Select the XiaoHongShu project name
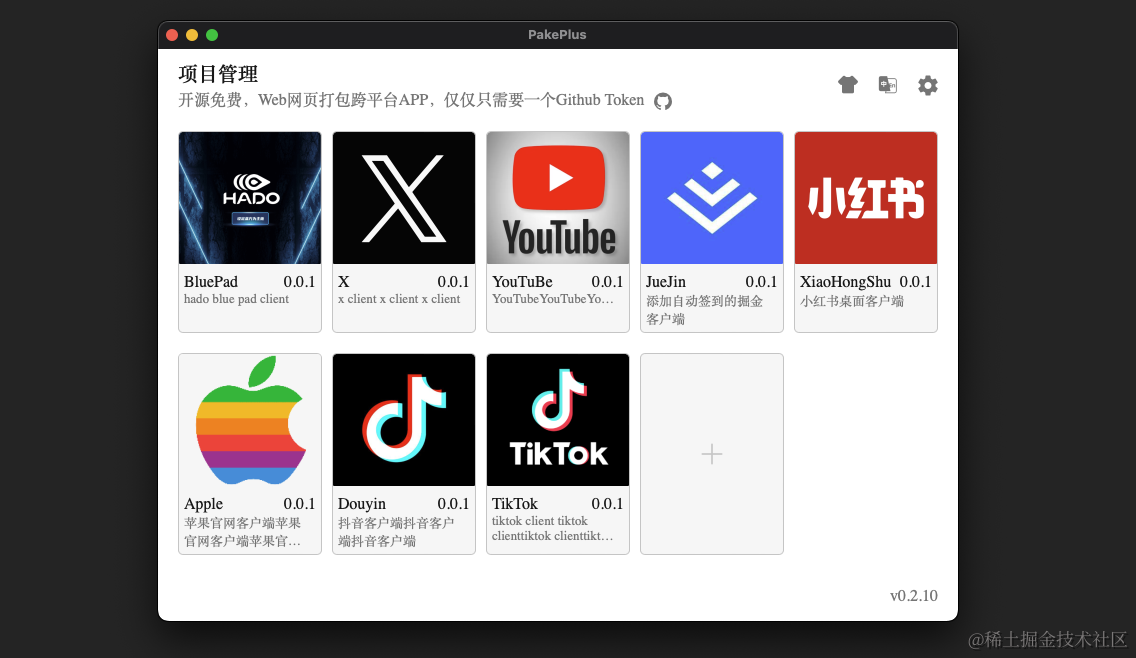The width and height of the screenshot is (1136, 658). [845, 282]
